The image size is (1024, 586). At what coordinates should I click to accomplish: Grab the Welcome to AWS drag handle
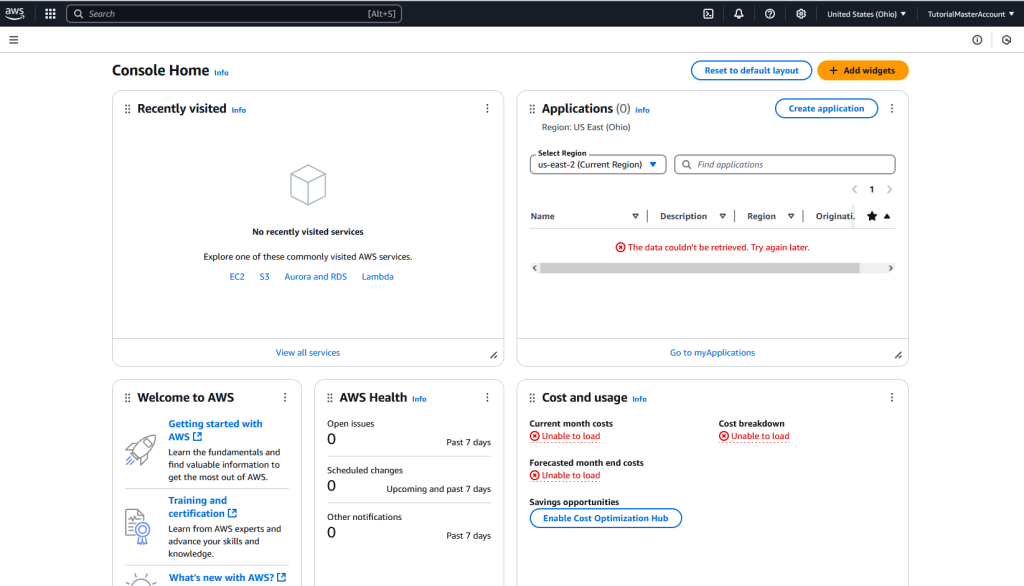[x=127, y=398]
